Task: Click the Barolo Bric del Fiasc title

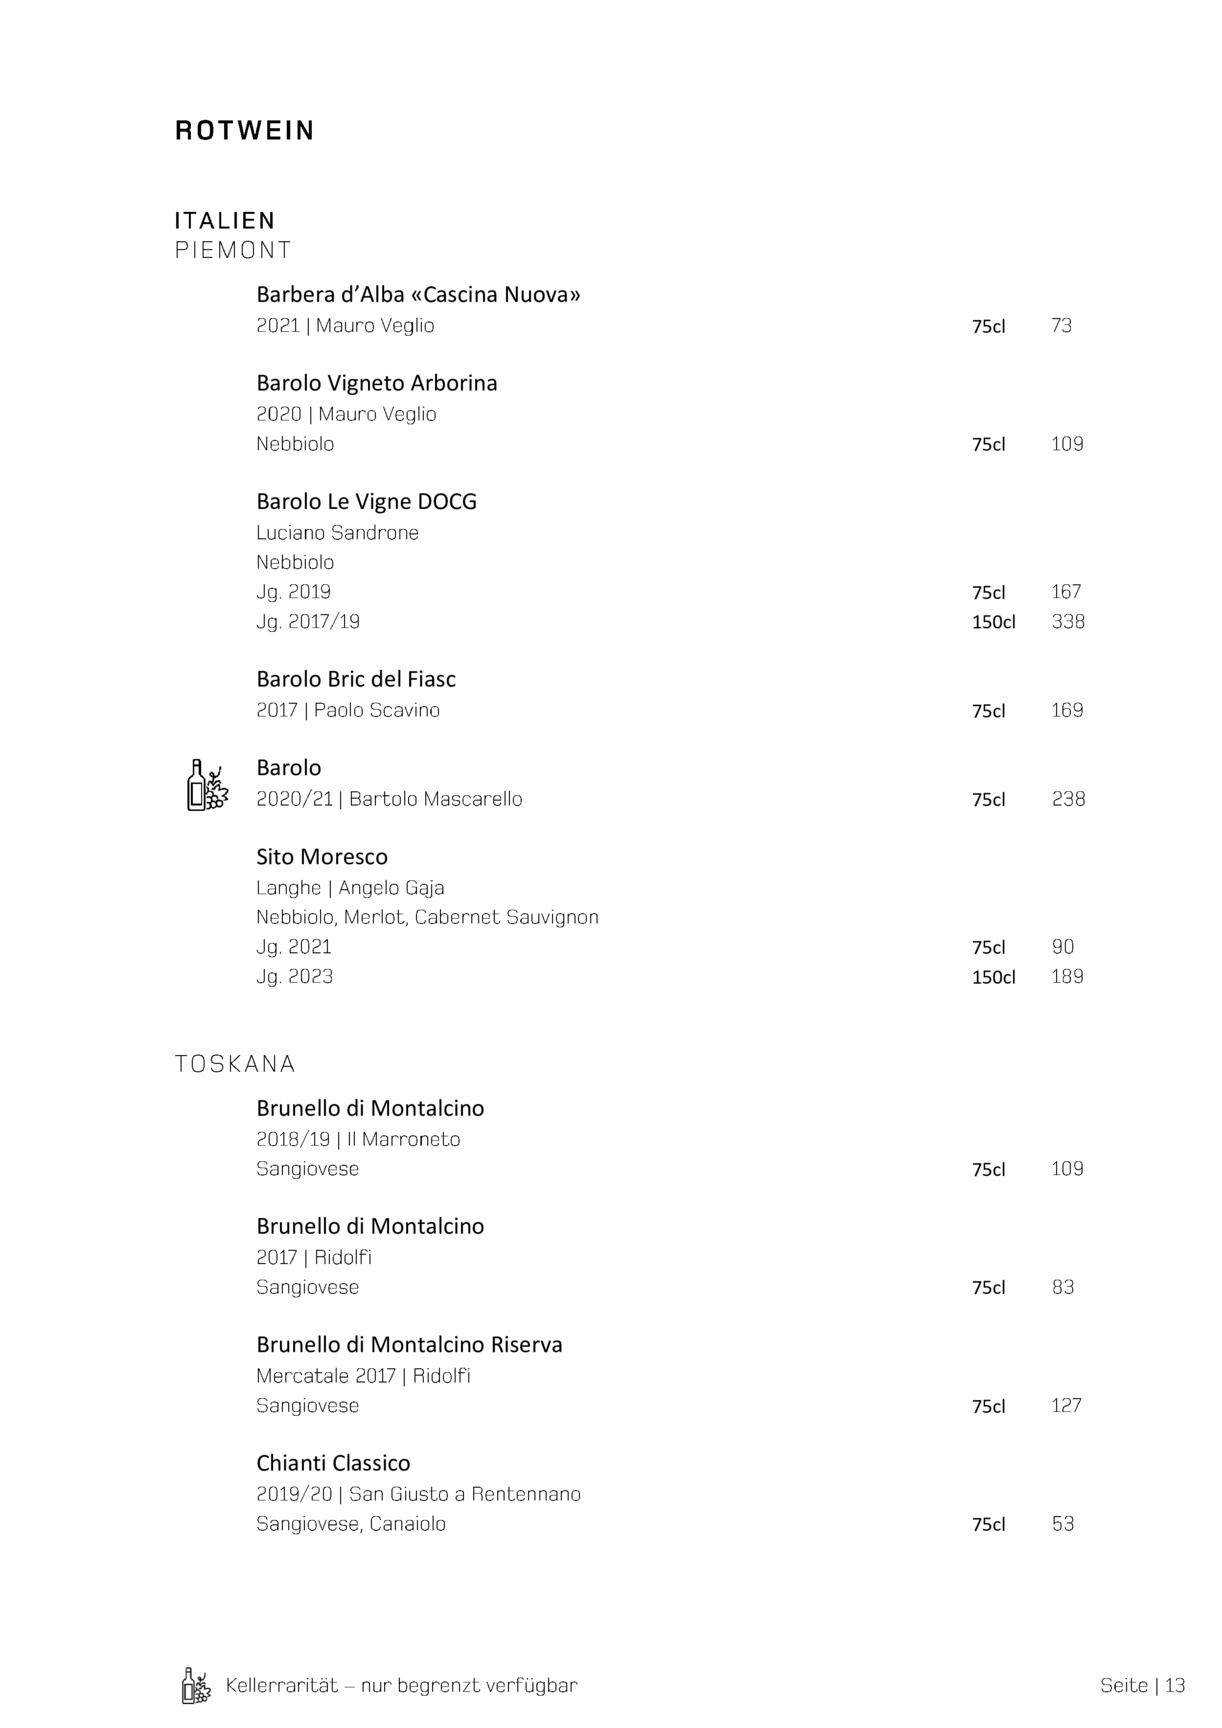Action: pos(356,679)
